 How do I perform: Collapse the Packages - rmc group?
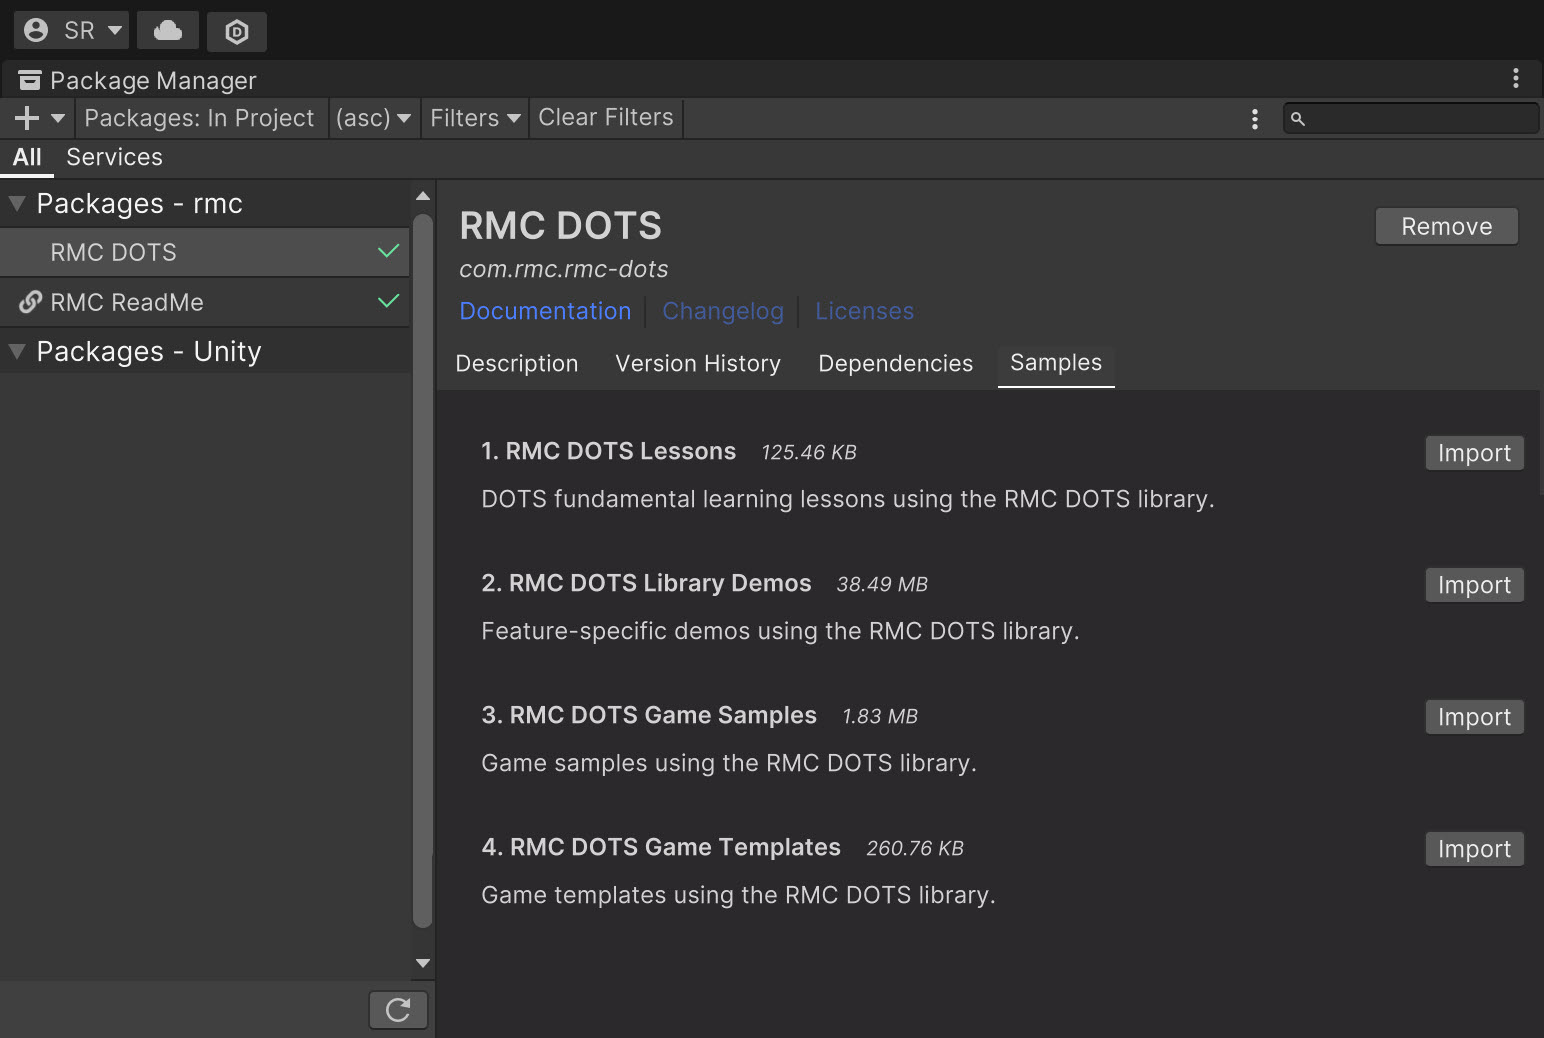tap(17, 204)
